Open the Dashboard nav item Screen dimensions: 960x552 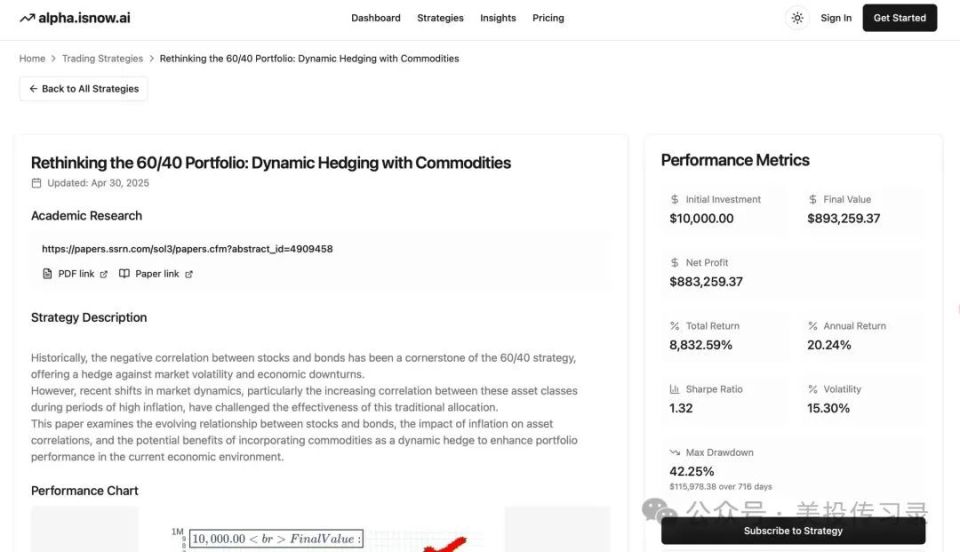pos(376,18)
